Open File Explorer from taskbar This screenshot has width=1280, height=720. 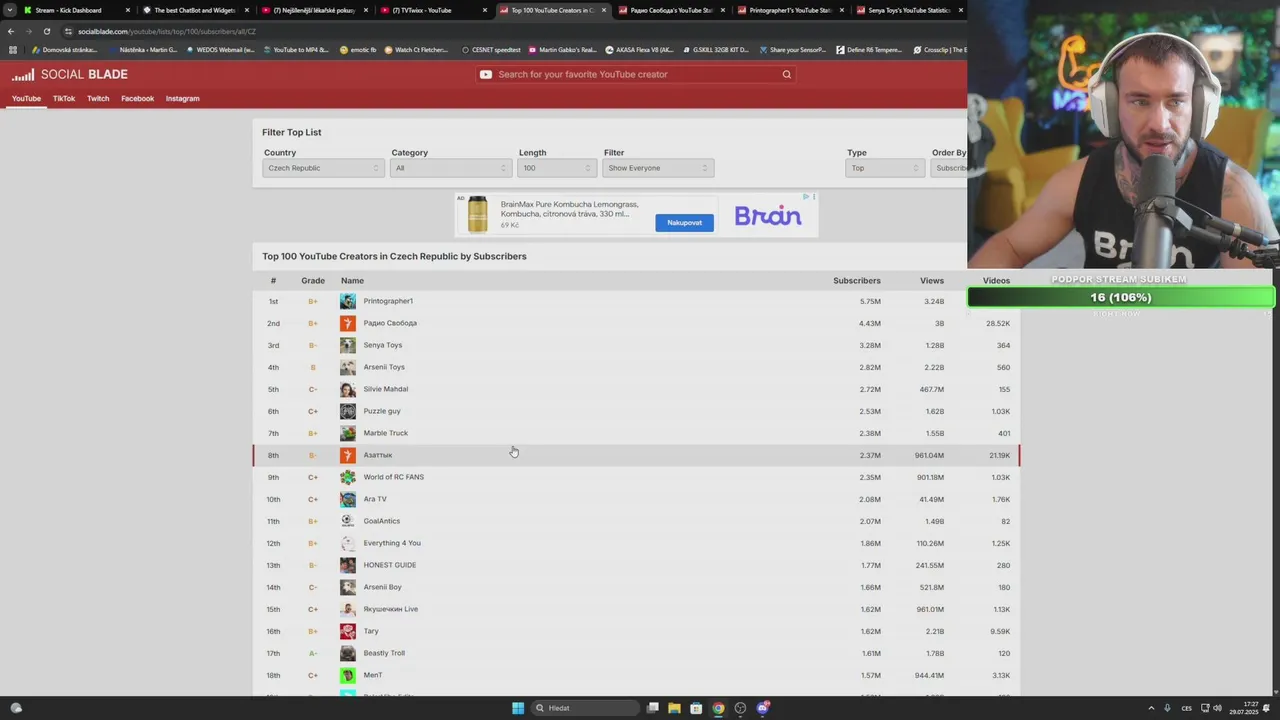click(x=674, y=708)
